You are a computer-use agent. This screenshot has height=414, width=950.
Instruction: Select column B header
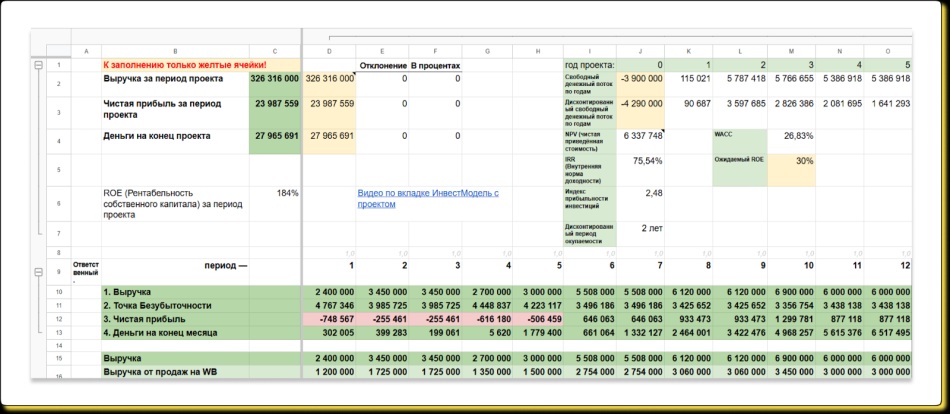[175, 51]
